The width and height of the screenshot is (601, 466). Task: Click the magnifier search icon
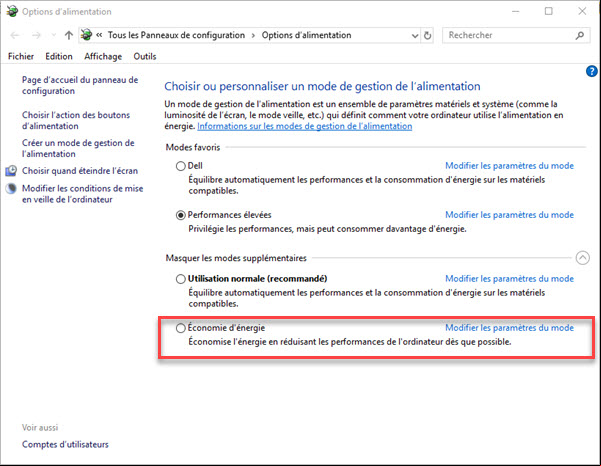580,35
